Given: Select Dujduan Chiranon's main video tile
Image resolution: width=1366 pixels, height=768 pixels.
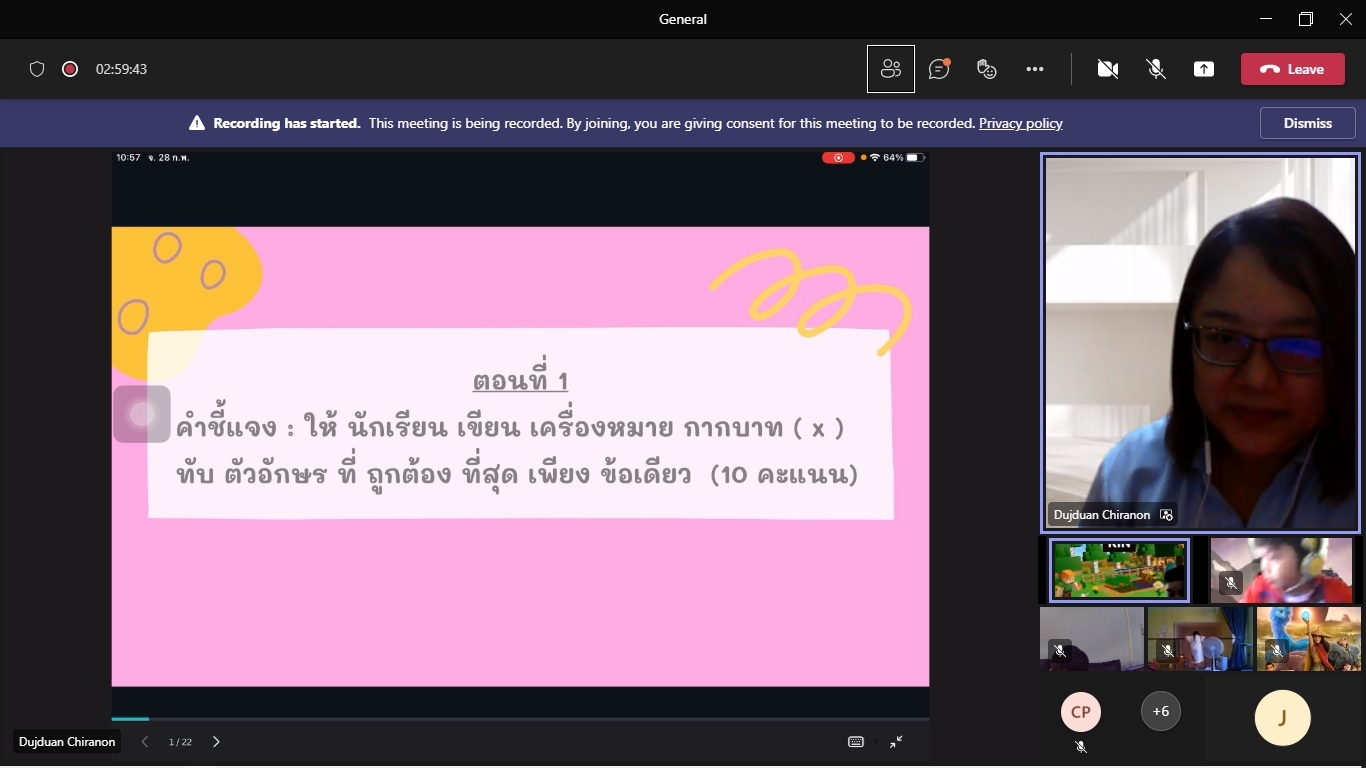Looking at the screenshot, I should point(1200,341).
